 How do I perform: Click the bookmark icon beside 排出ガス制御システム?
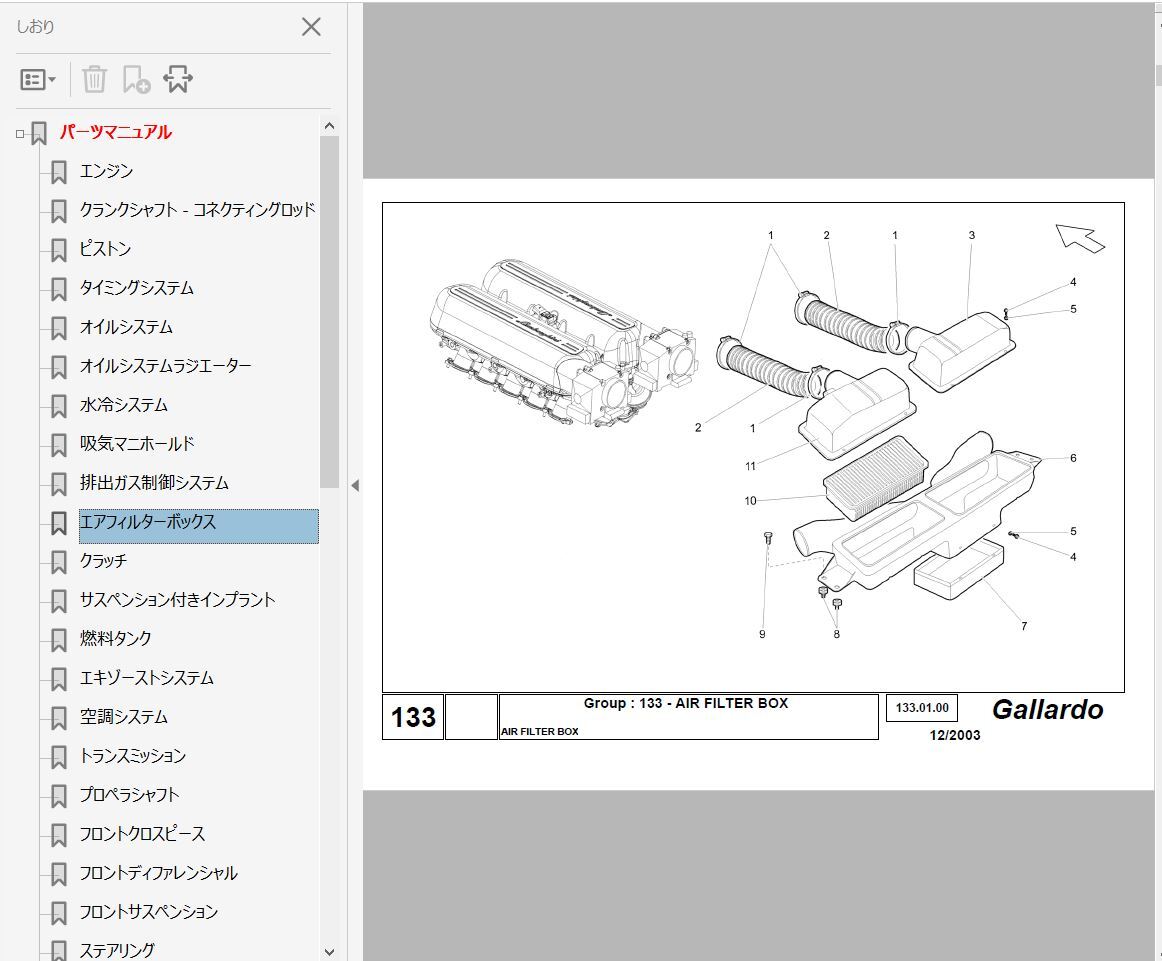(x=59, y=485)
